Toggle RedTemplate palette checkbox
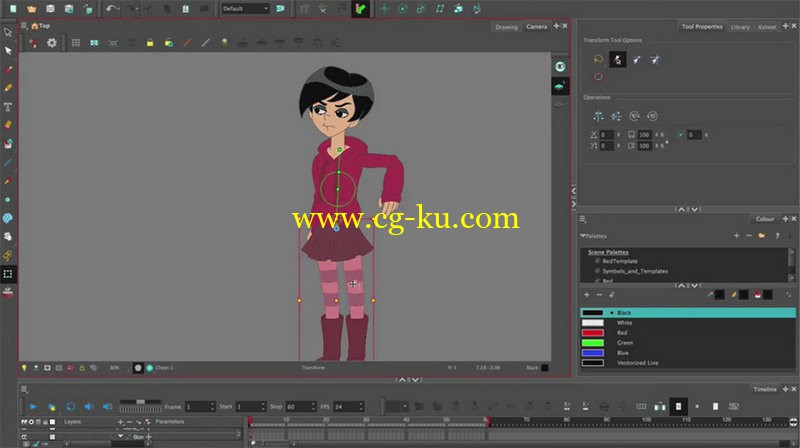The image size is (800, 448). point(597,261)
